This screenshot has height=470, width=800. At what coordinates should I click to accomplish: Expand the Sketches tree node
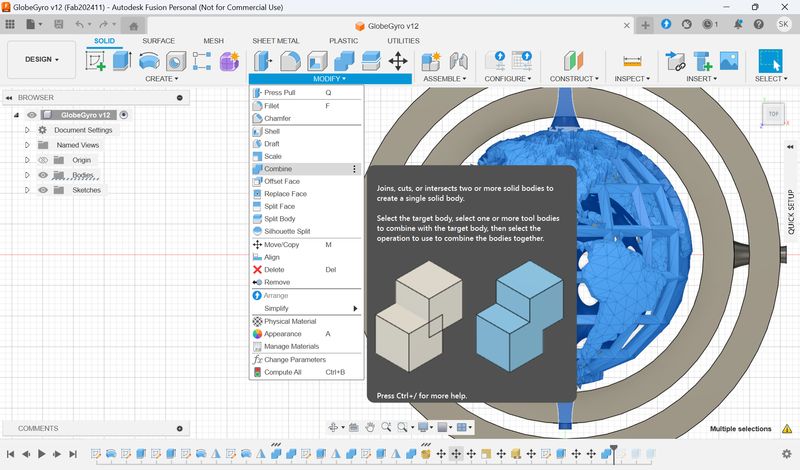pyautogui.click(x=27, y=190)
